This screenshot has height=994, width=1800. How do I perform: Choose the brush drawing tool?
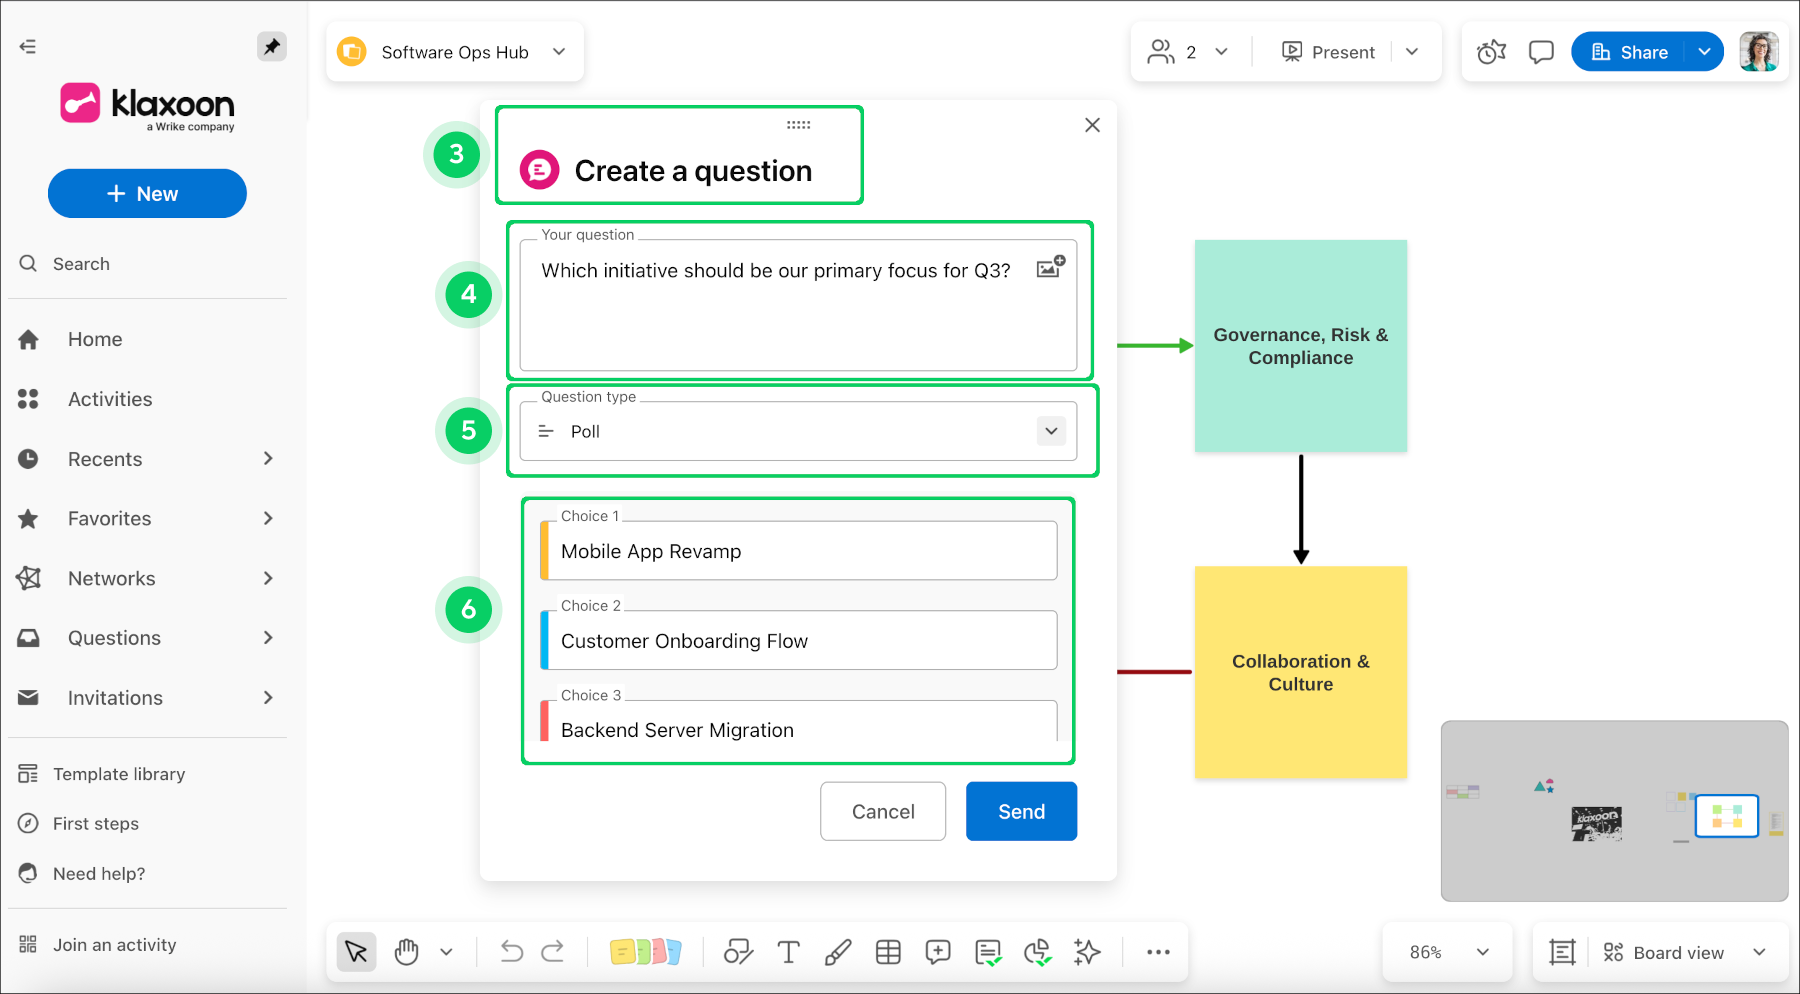[838, 952]
